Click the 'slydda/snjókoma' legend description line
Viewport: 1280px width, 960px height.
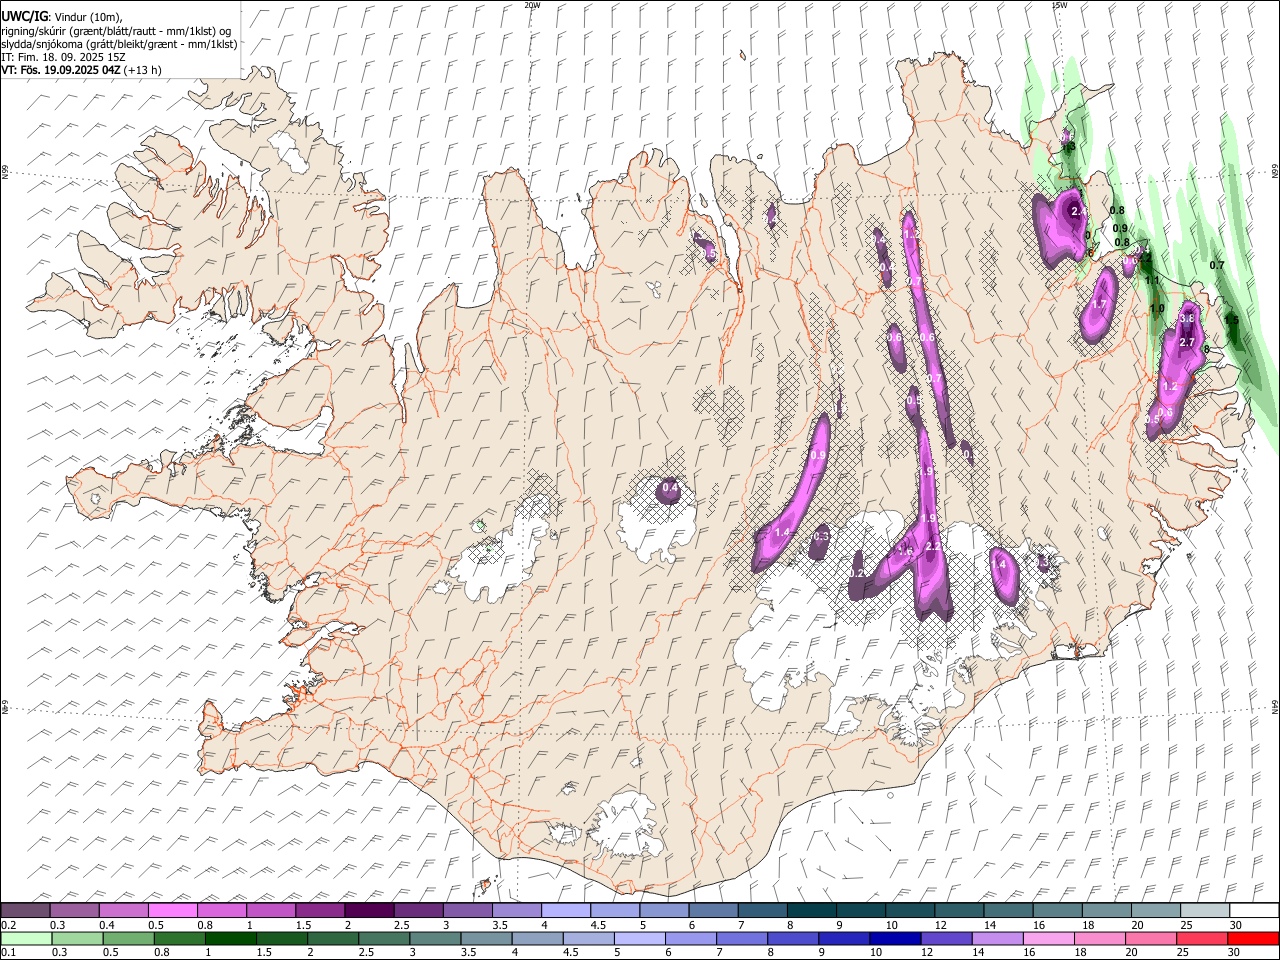click(x=119, y=44)
